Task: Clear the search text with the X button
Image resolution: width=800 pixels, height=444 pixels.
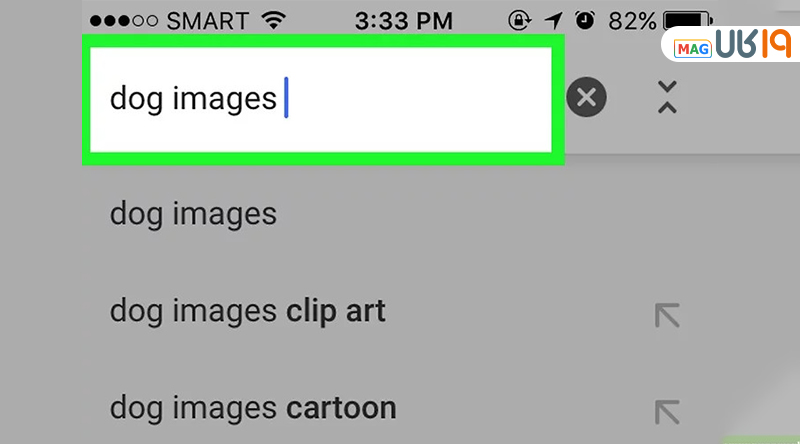Action: [x=586, y=97]
